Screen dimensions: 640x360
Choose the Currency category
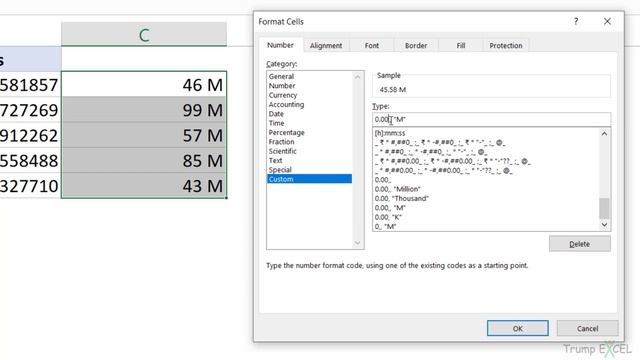click(309, 95)
